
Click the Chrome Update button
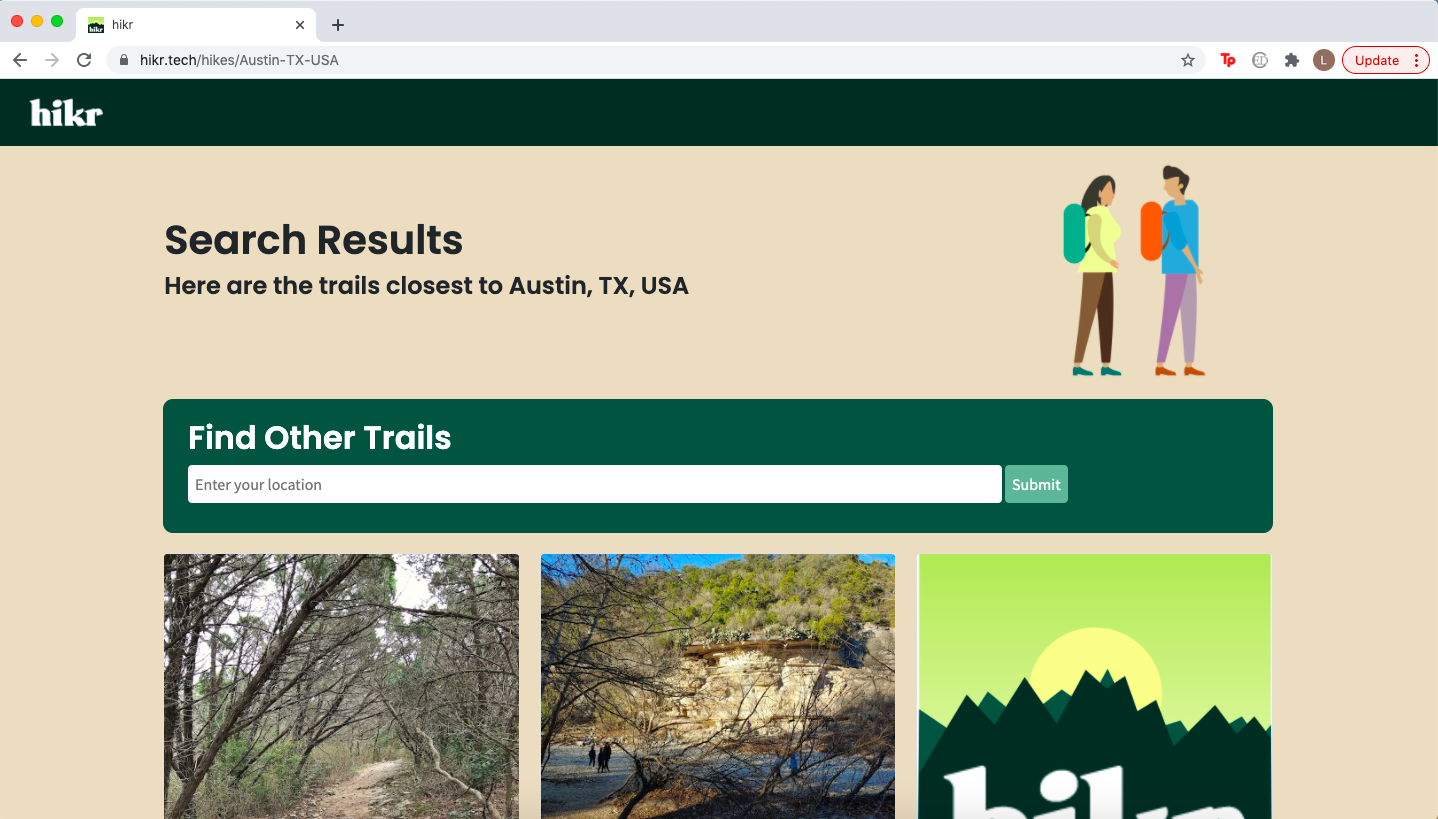coord(1385,60)
